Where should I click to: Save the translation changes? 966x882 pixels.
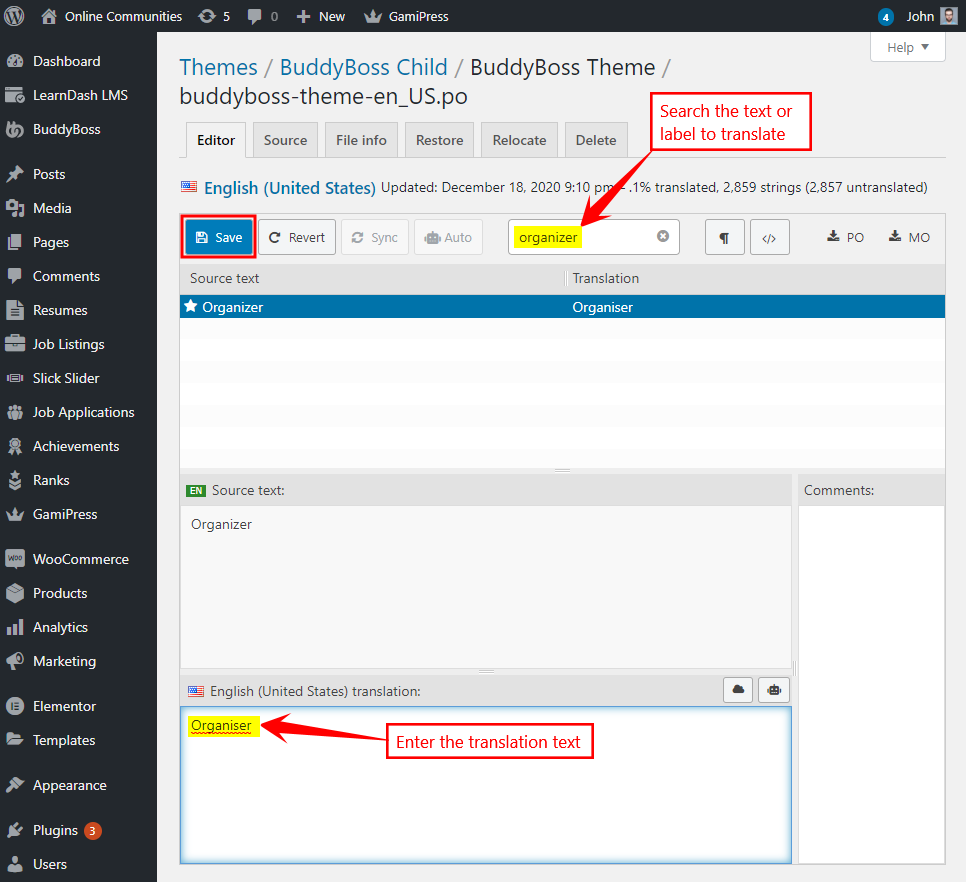[x=218, y=237]
